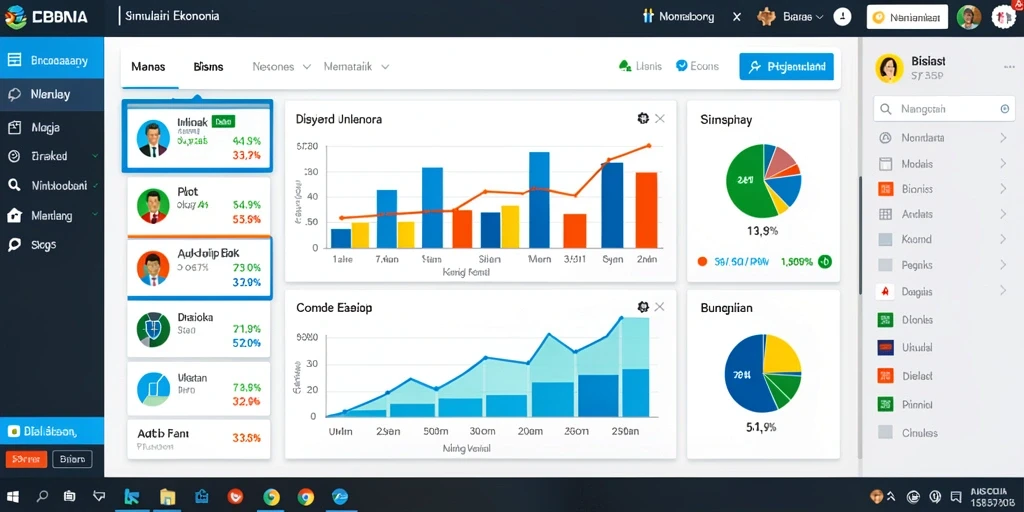The height and width of the screenshot is (512, 1024).
Task: Open the gear settings of Comde Easiop chart
Action: pos(643,306)
